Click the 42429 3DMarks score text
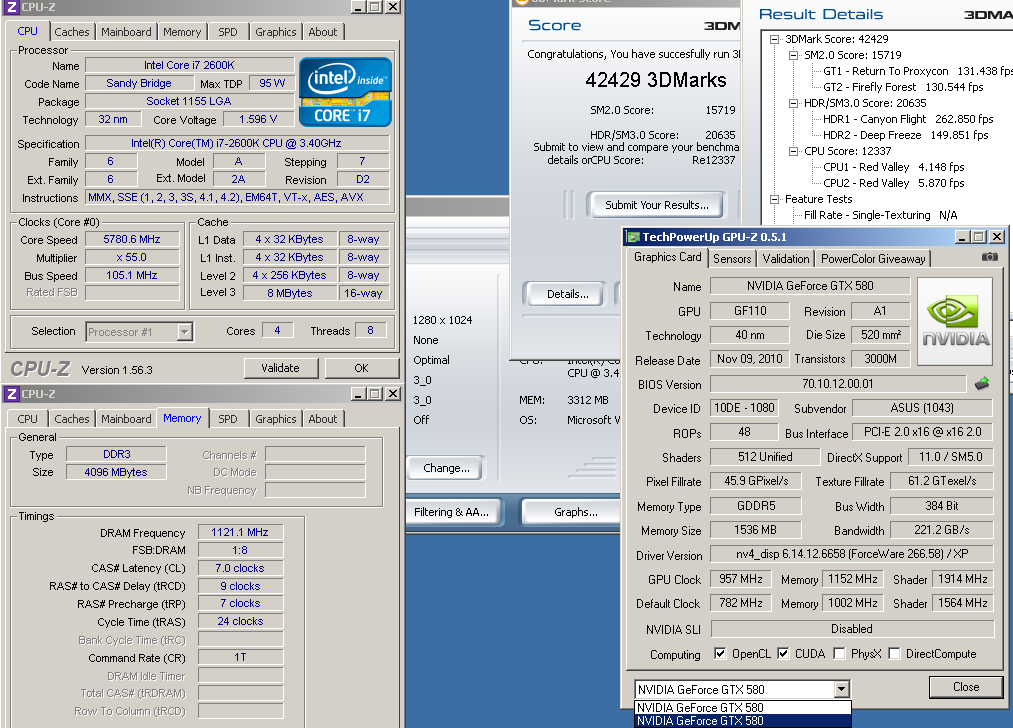Viewport: 1013px width, 728px height. pos(656,80)
